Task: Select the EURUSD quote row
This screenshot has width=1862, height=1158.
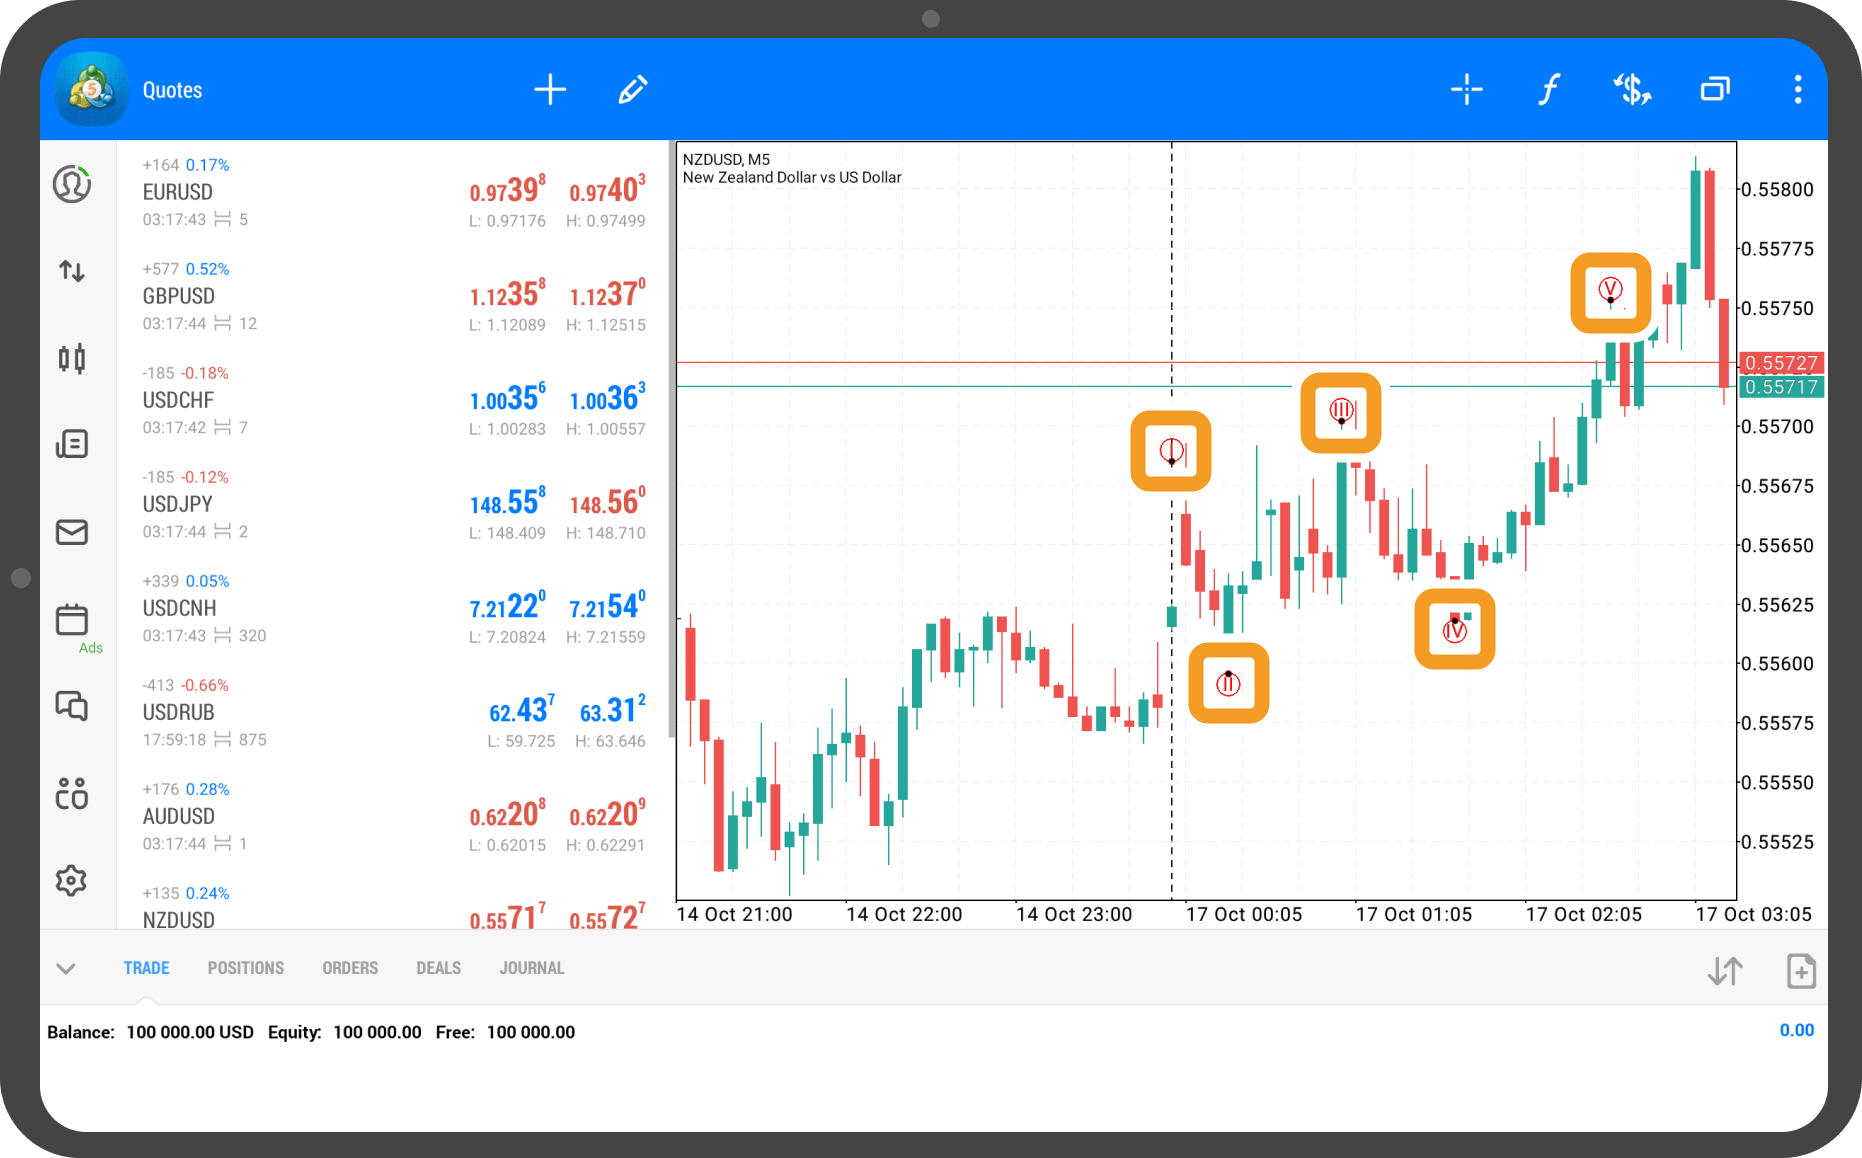Action: (392, 192)
